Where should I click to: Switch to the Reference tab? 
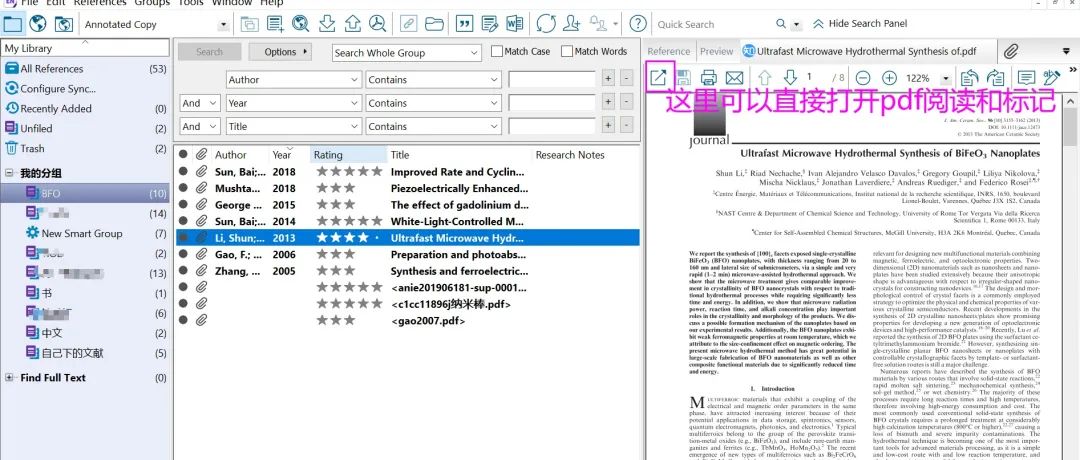pos(669,51)
